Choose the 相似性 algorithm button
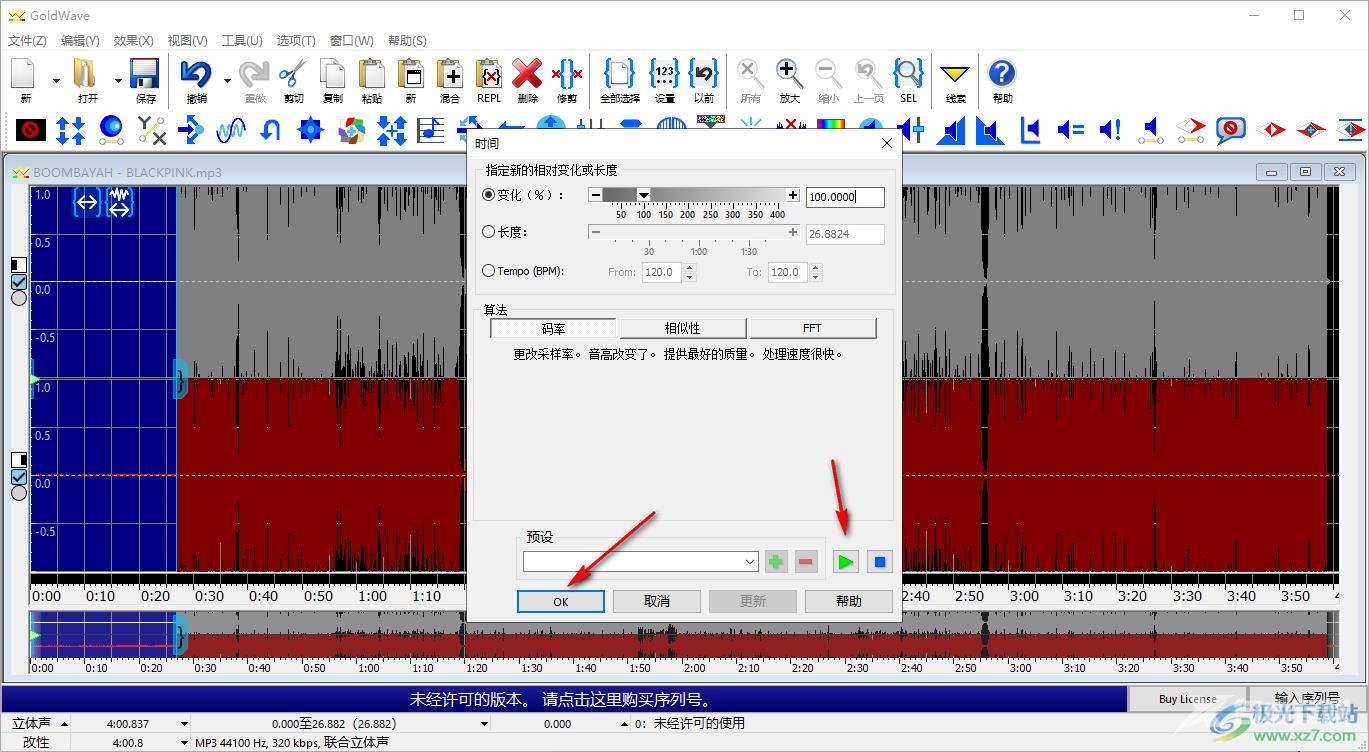1369x752 pixels. (x=683, y=328)
